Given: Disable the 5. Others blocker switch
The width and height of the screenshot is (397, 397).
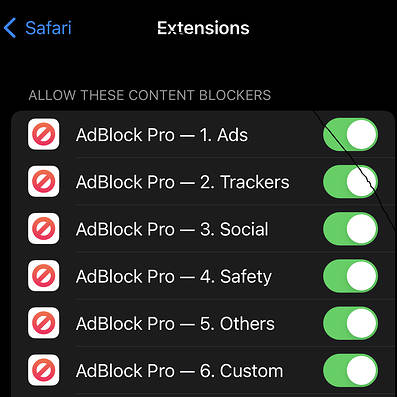Looking at the screenshot, I should click(350, 323).
